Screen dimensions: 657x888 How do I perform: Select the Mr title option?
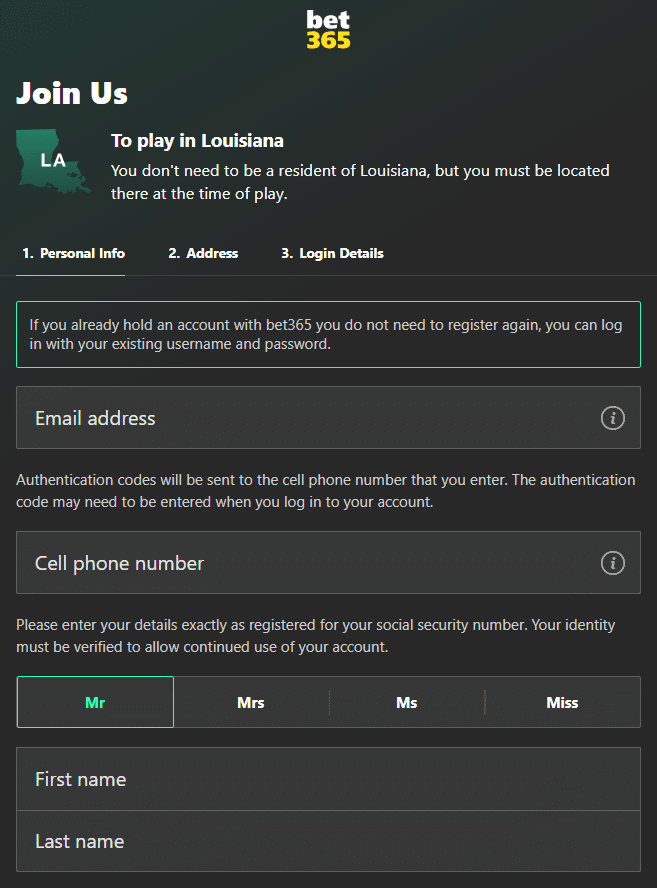click(95, 702)
